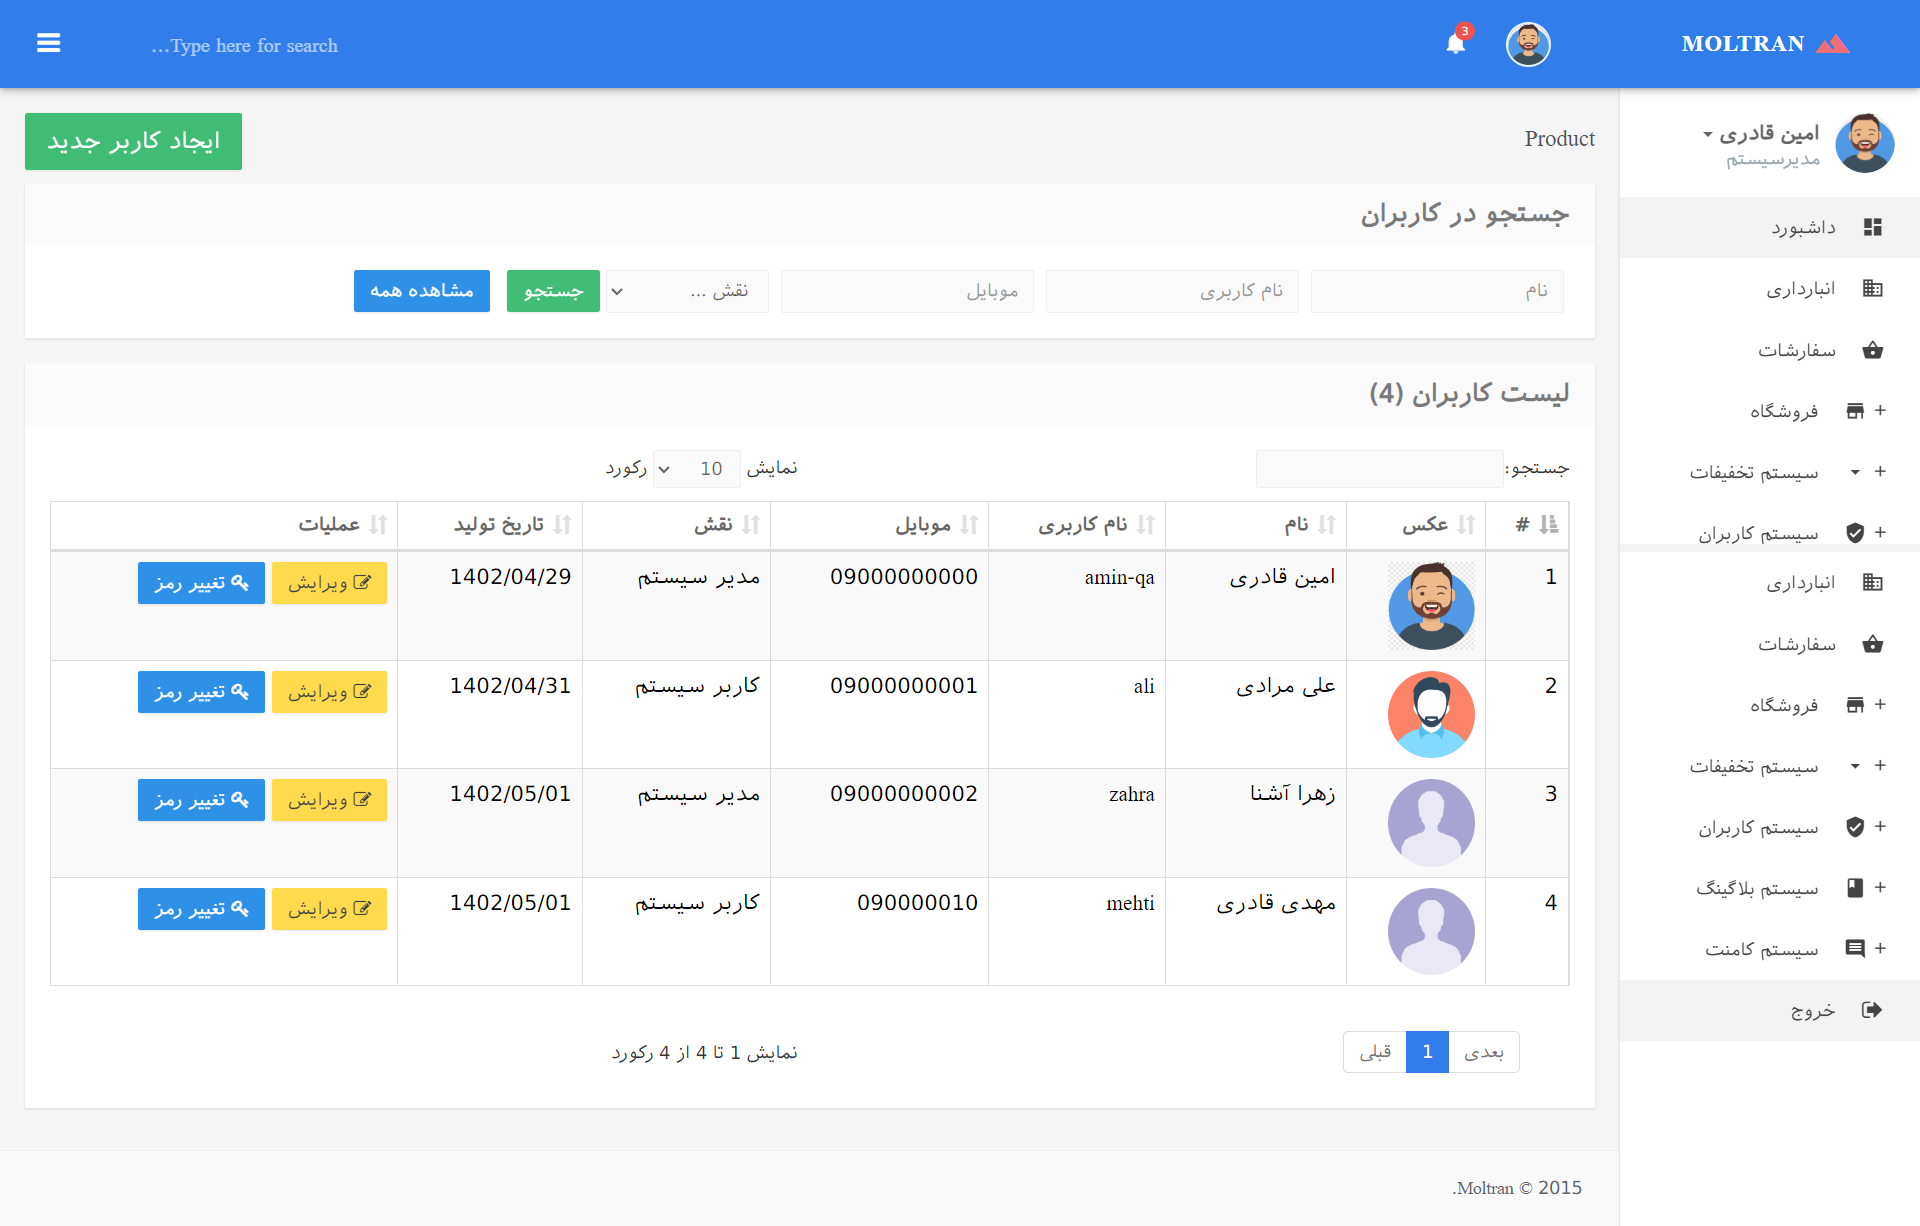Open سیستم کاربران sidebar menu item

1757,533
